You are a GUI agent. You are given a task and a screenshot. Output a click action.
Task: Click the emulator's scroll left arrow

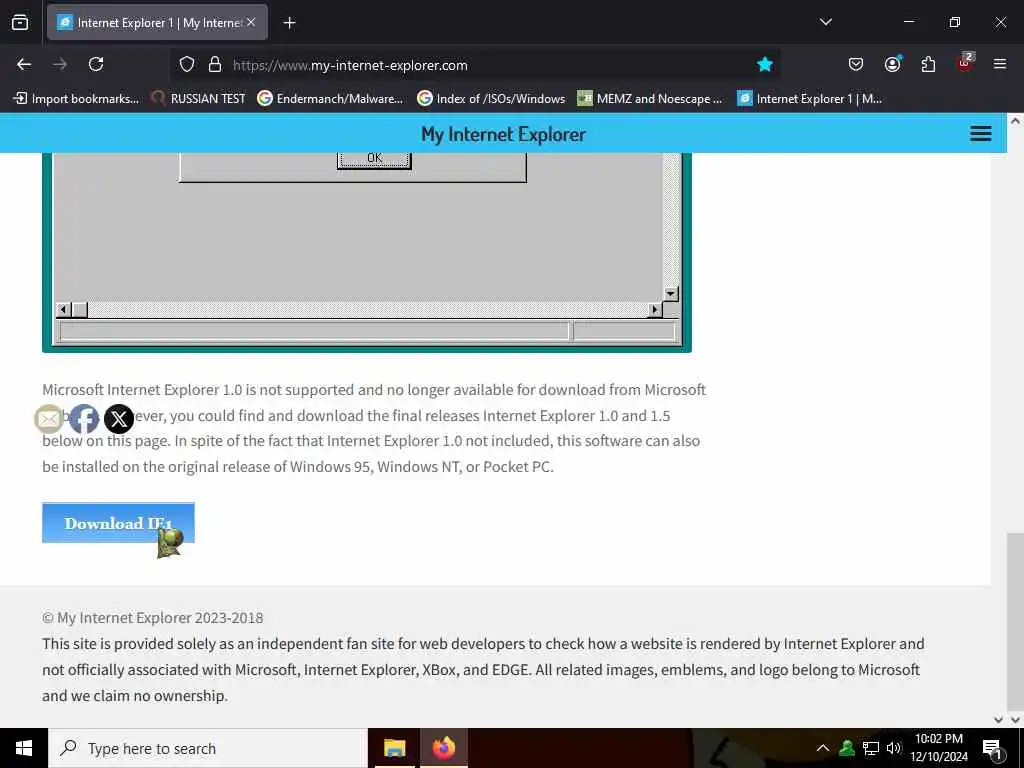click(63, 310)
